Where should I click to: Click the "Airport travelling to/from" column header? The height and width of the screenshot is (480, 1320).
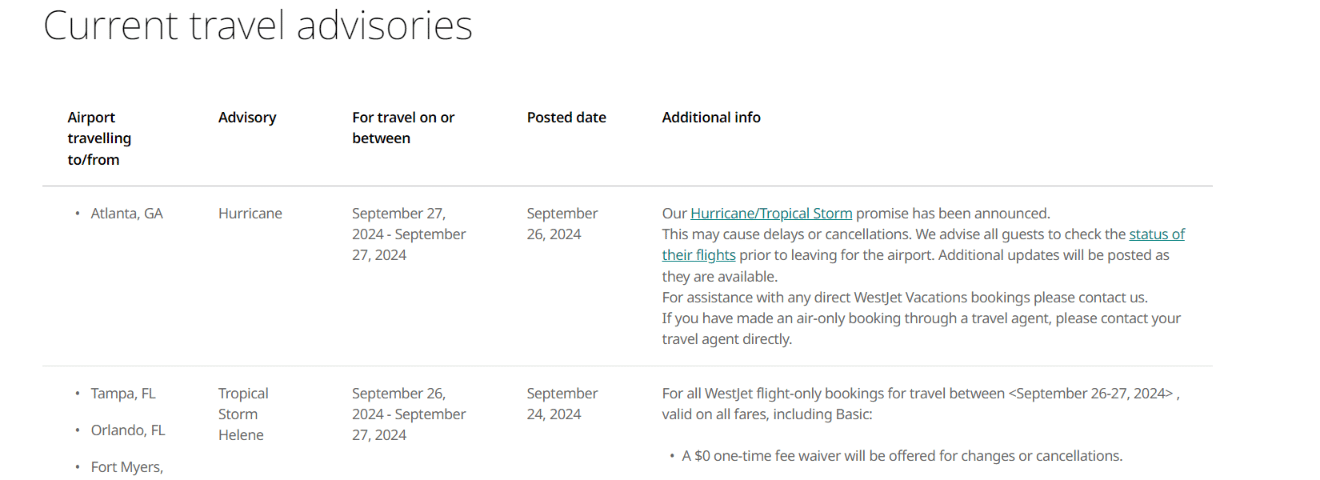(100, 138)
